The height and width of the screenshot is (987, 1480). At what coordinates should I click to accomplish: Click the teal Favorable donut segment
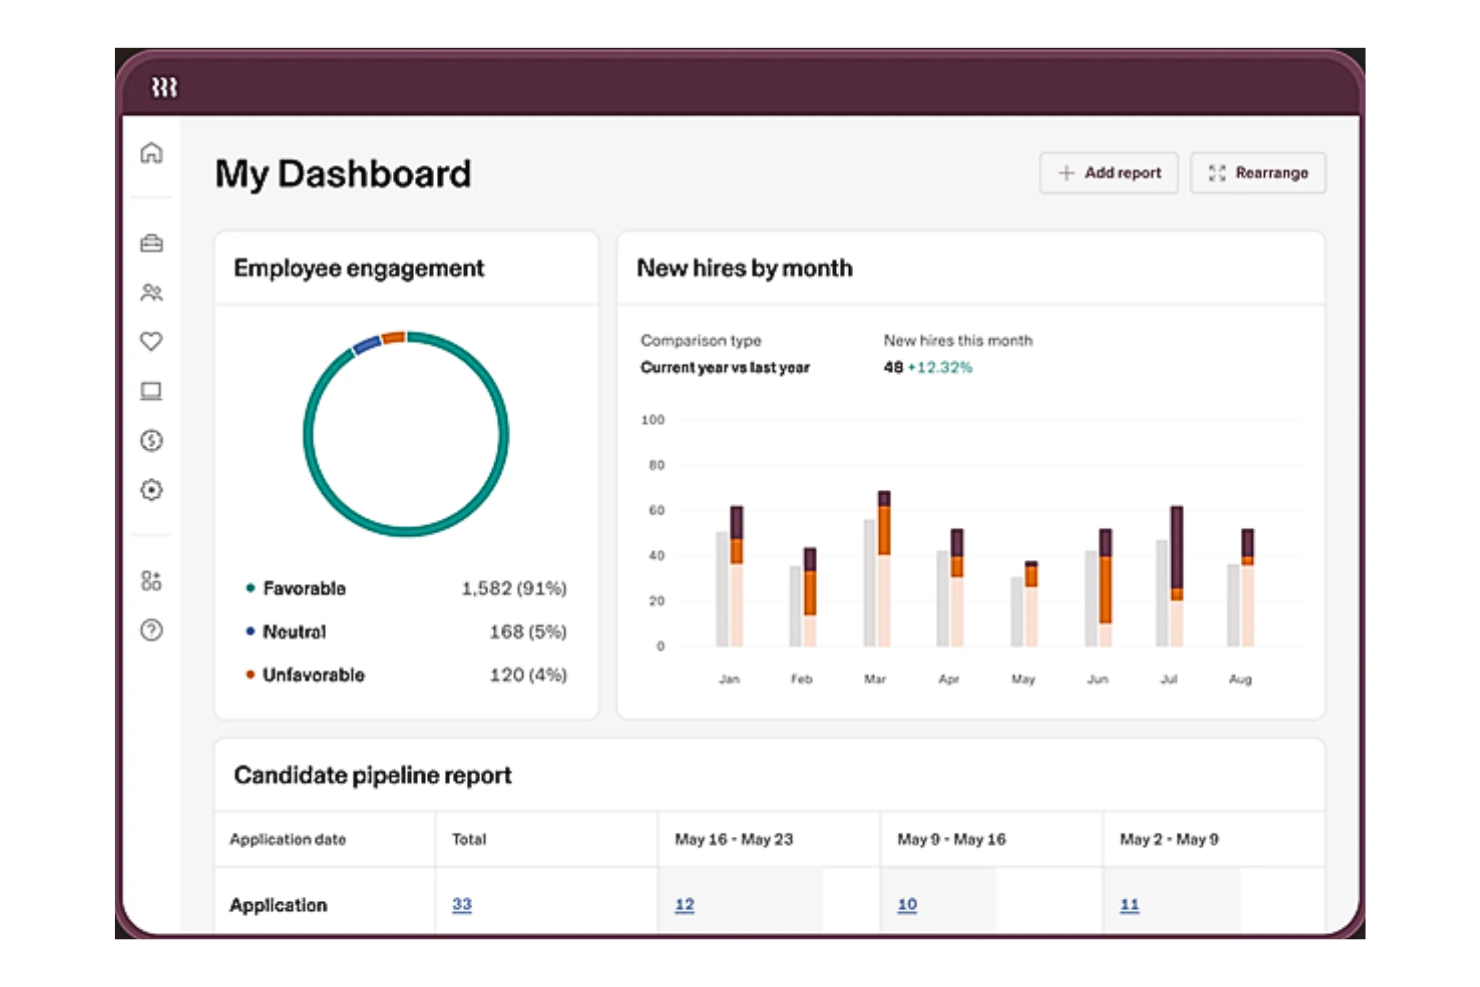(406, 532)
